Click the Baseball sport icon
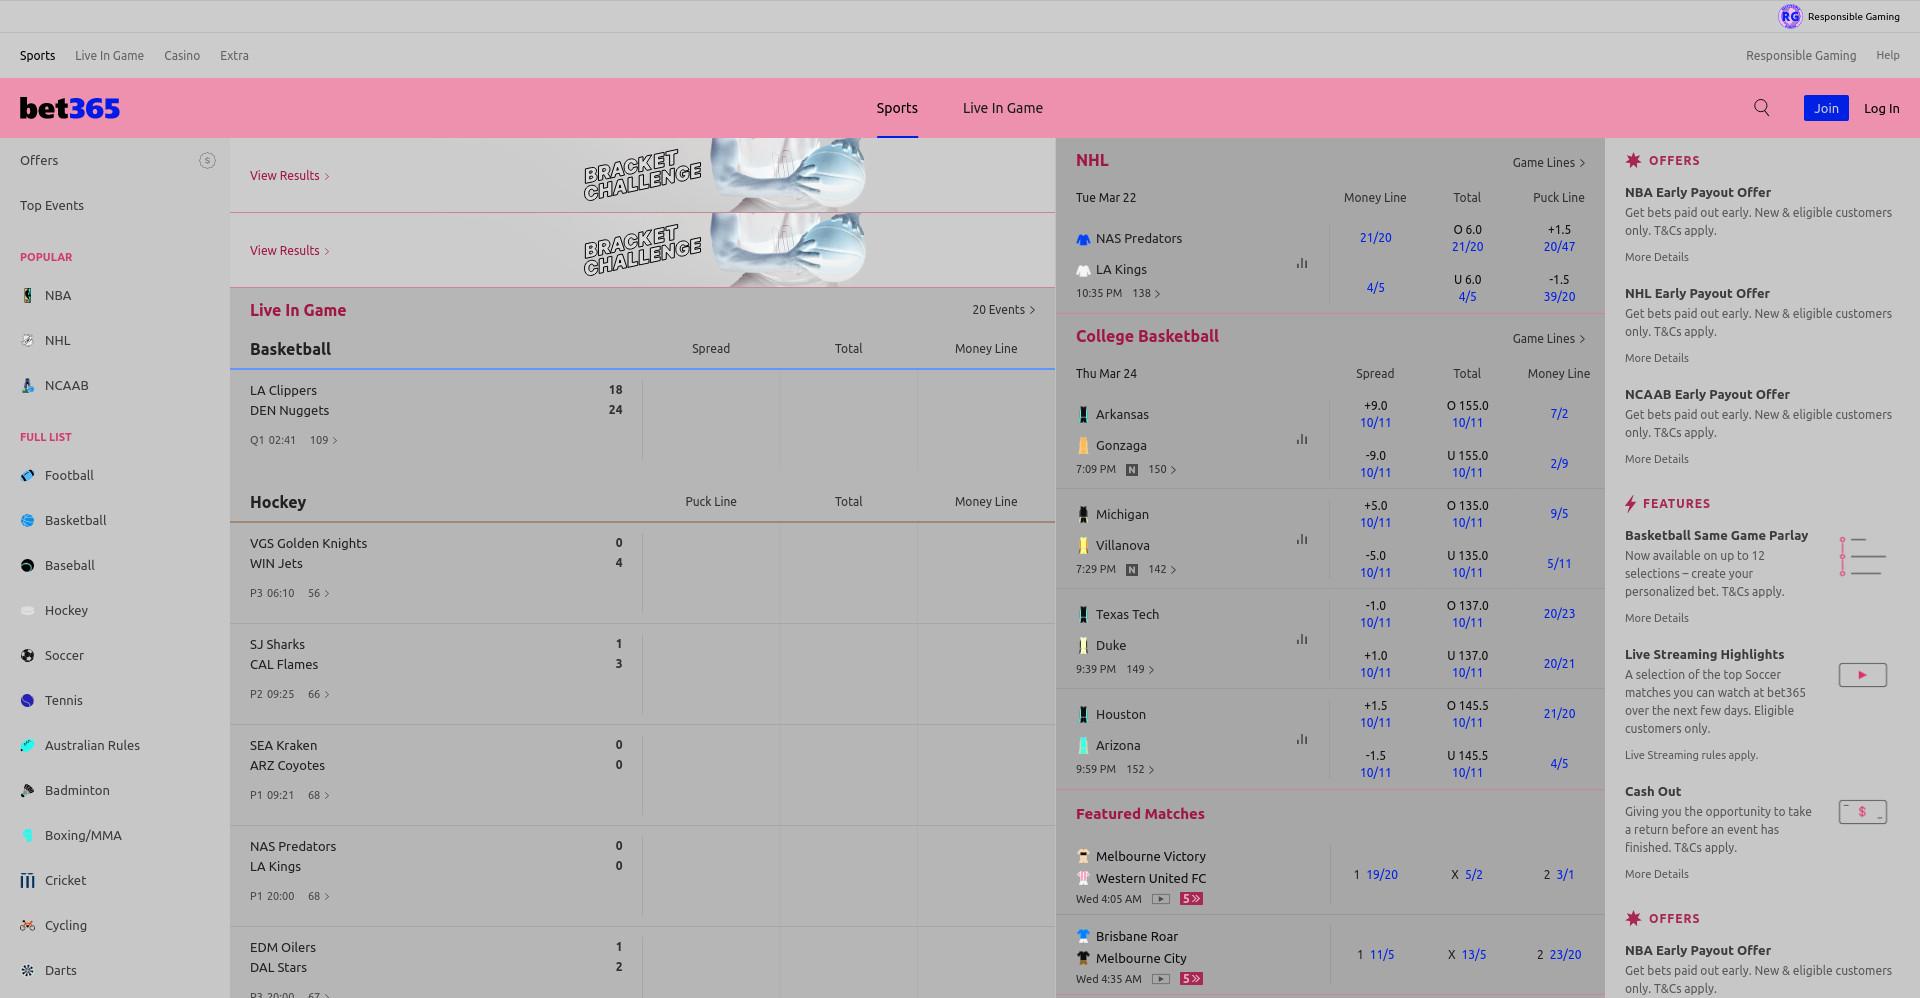The height and width of the screenshot is (998, 1920). (27, 565)
